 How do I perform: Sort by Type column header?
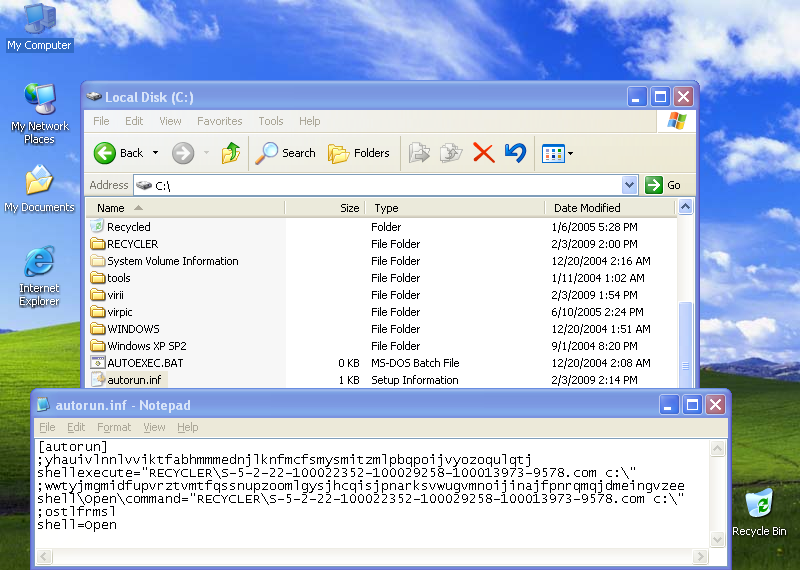click(455, 208)
